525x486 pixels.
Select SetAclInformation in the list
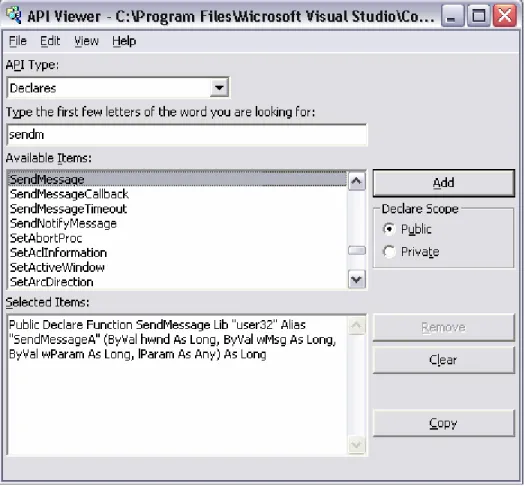click(x=177, y=253)
